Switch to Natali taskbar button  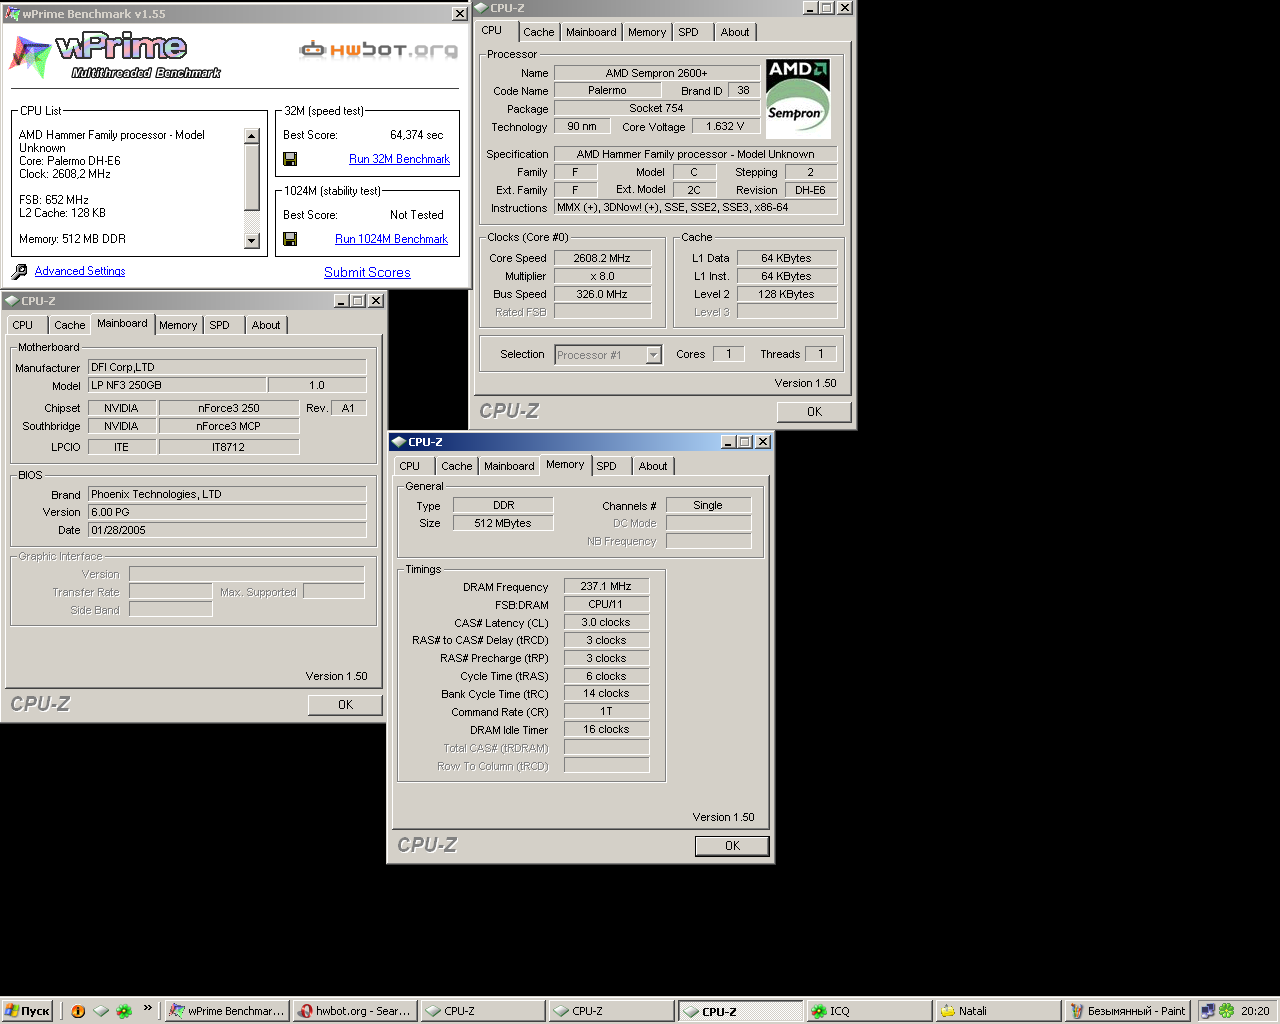(997, 1011)
